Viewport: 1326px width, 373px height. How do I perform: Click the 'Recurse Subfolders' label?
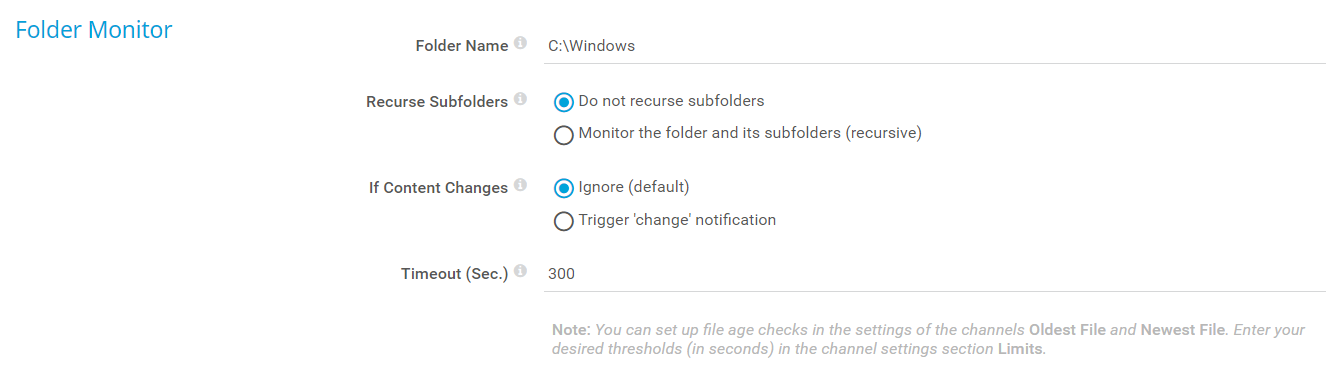pos(437,102)
